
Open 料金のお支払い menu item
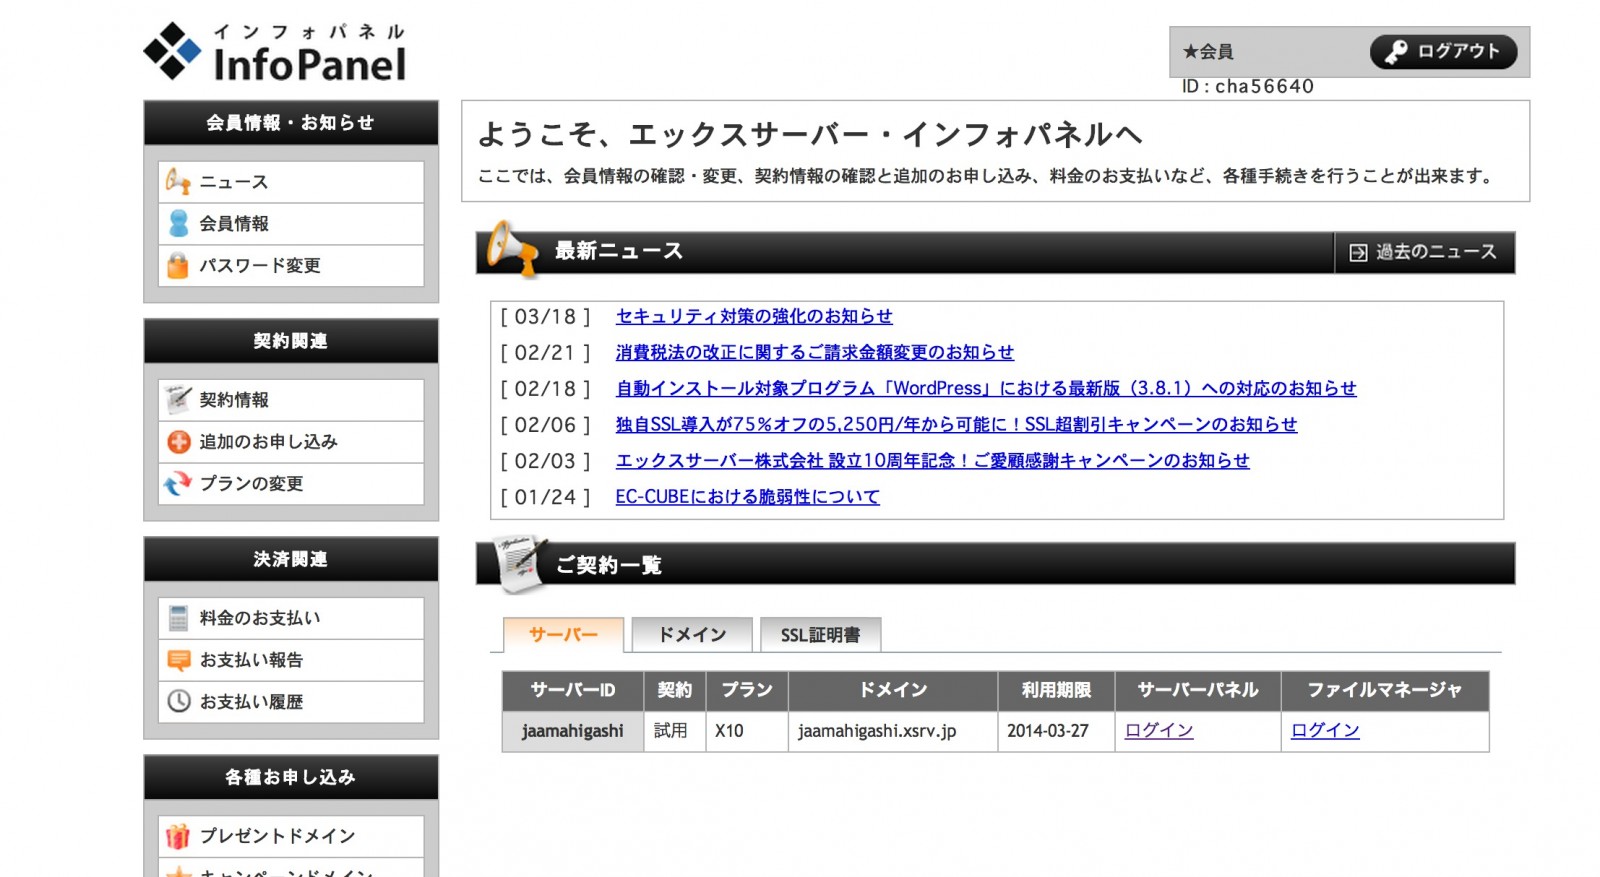pyautogui.click(x=291, y=618)
